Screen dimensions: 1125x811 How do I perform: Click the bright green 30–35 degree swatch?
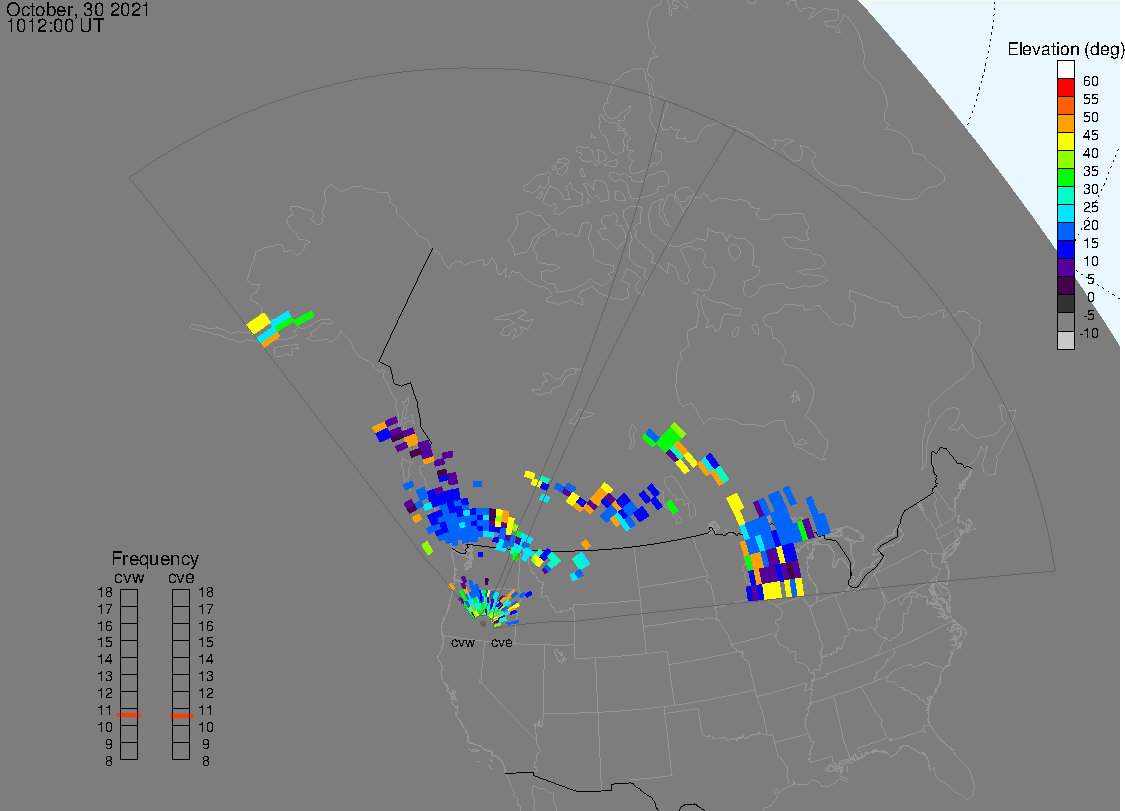pyautogui.click(x=1065, y=177)
